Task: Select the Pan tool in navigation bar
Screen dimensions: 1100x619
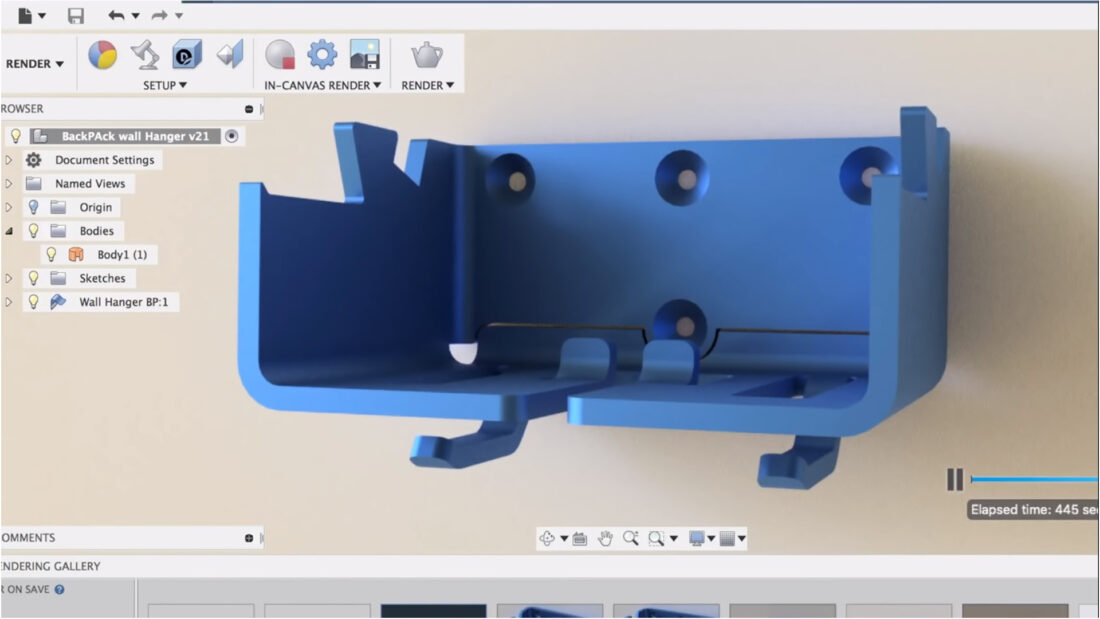Action: tap(606, 538)
